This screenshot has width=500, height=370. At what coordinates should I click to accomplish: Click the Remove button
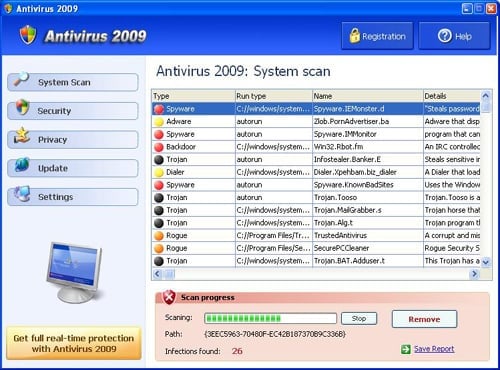(x=424, y=319)
